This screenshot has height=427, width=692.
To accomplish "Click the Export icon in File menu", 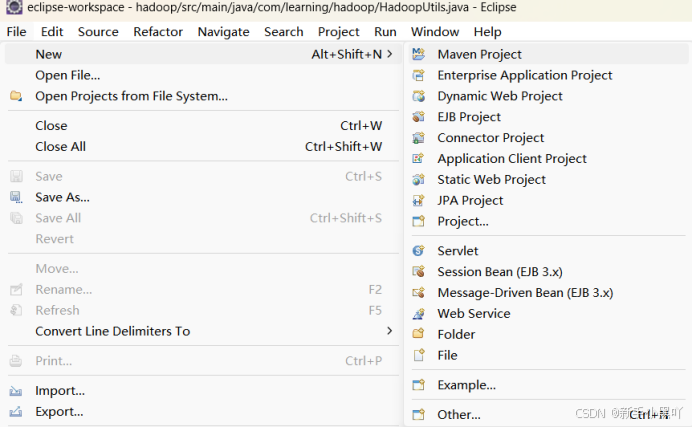I will click(16, 412).
